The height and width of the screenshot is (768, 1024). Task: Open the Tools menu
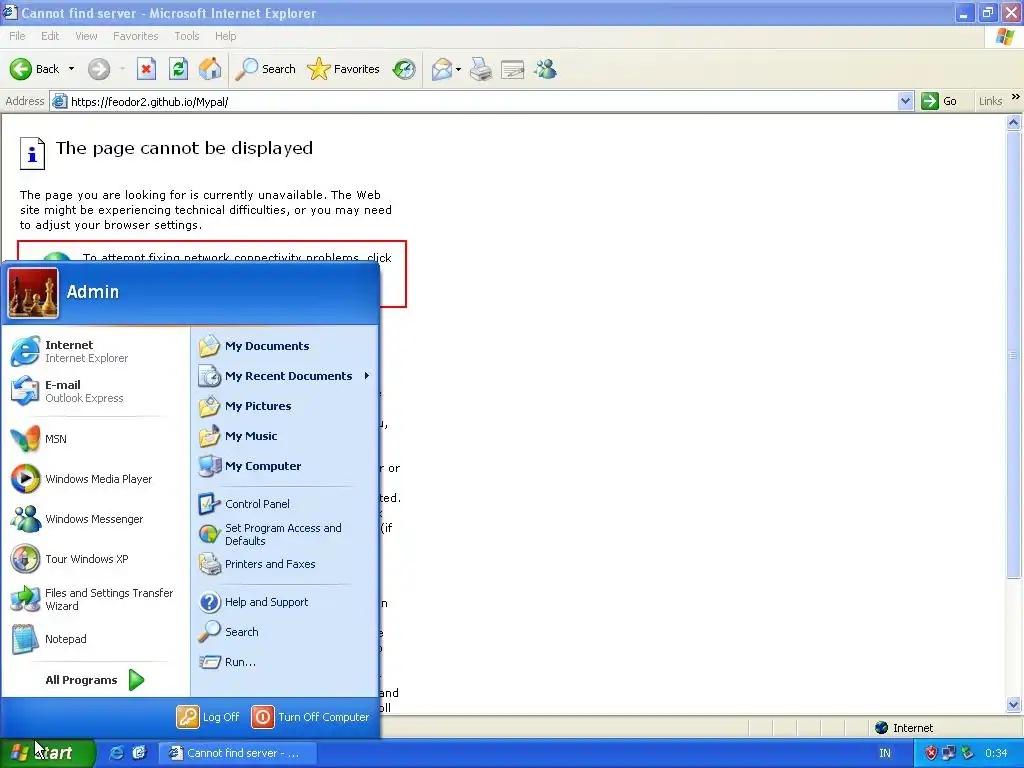186,36
